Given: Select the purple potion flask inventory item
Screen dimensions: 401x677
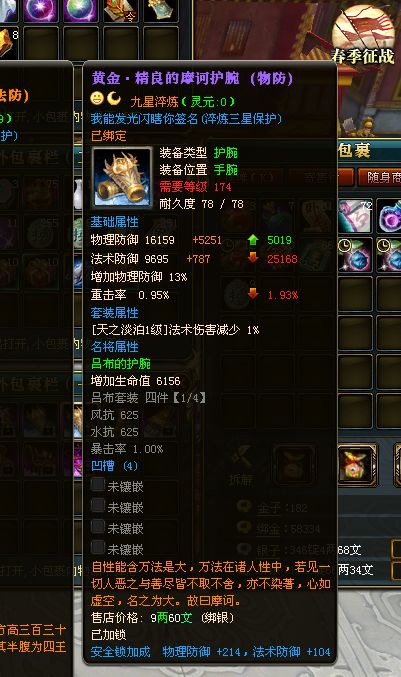Looking at the screenshot, I should [389, 215].
